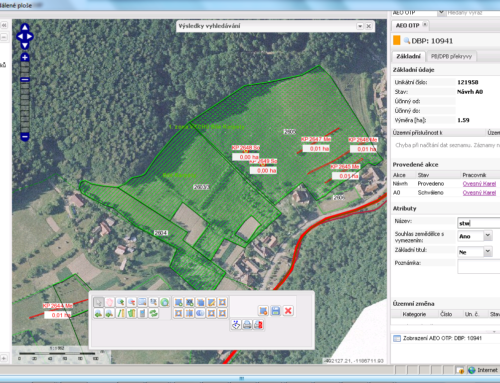Pan the map right with arrow
500x383 pixels.
coord(30,37)
